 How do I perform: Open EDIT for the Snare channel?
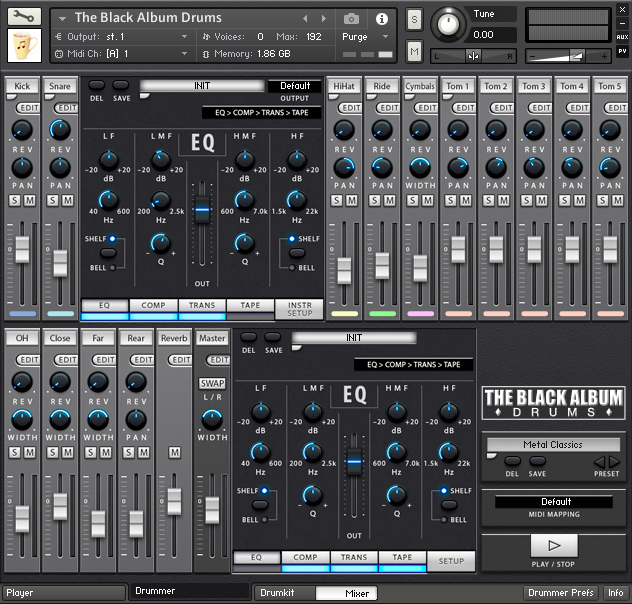pos(66,108)
